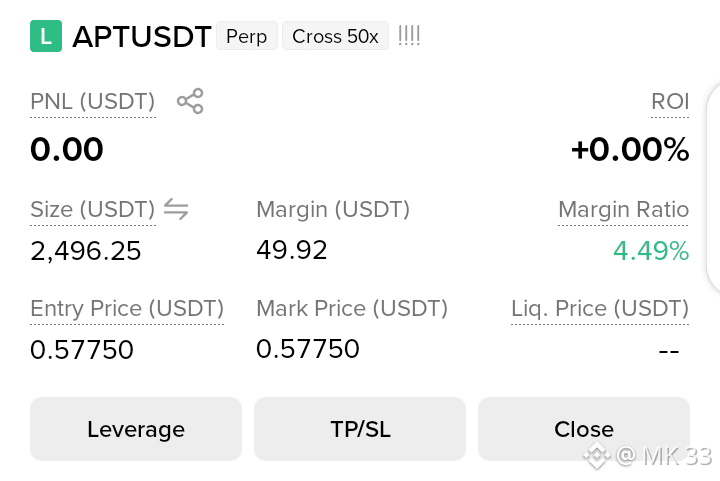Toggle size unit with the swap arrows icon
The image size is (720, 481).
pyautogui.click(x=176, y=209)
